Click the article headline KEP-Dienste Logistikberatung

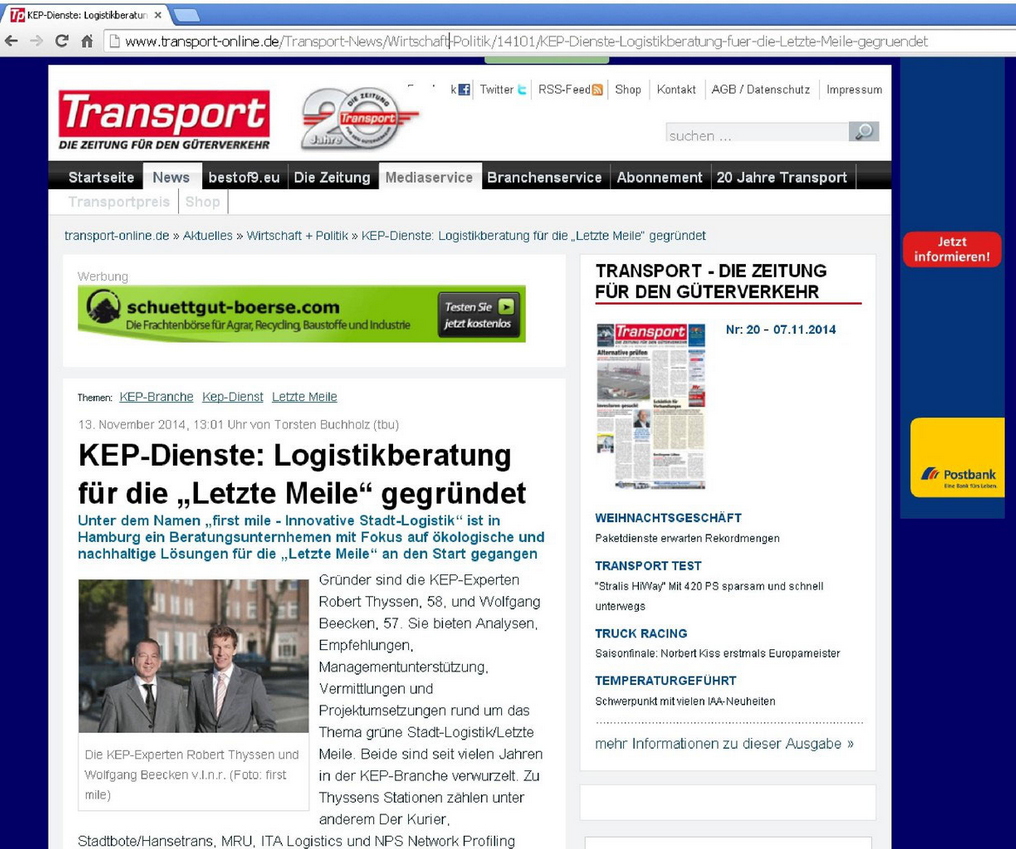tap(302, 474)
